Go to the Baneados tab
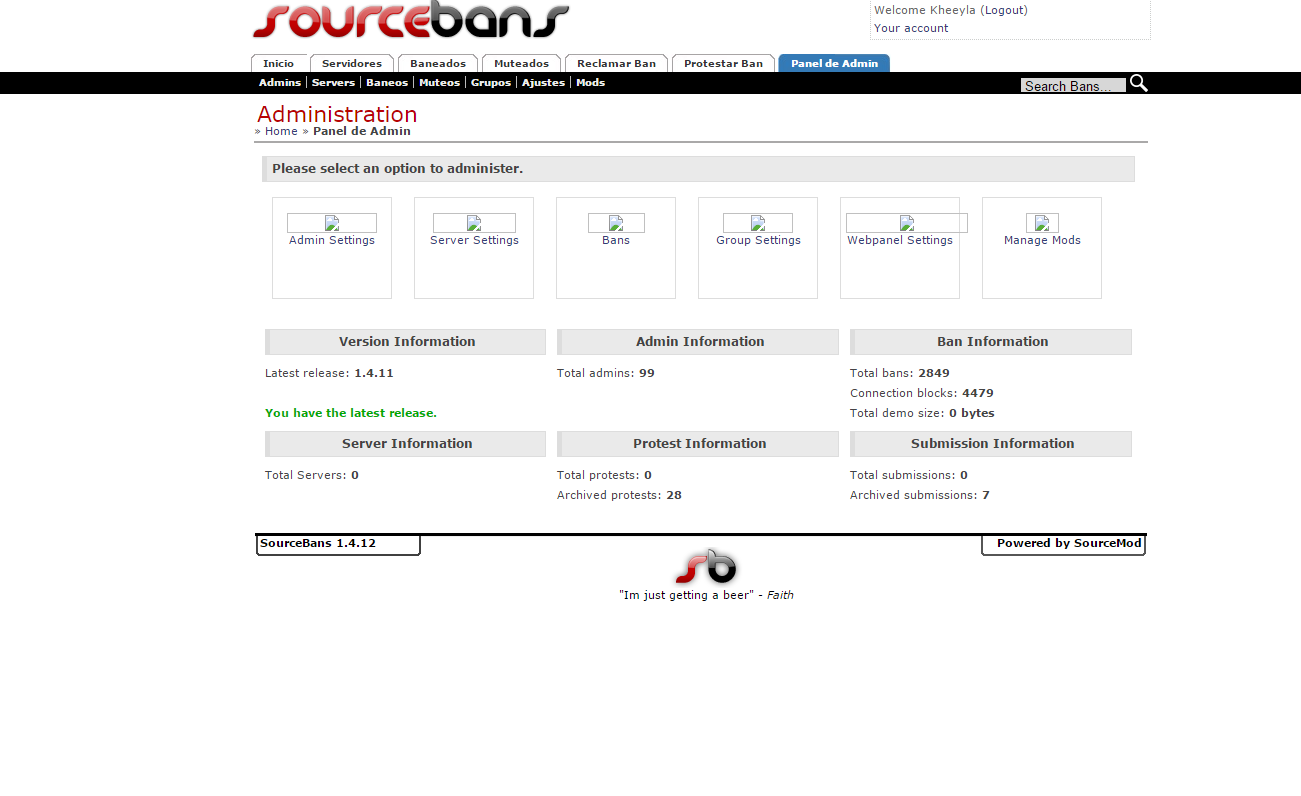 pyautogui.click(x=438, y=63)
